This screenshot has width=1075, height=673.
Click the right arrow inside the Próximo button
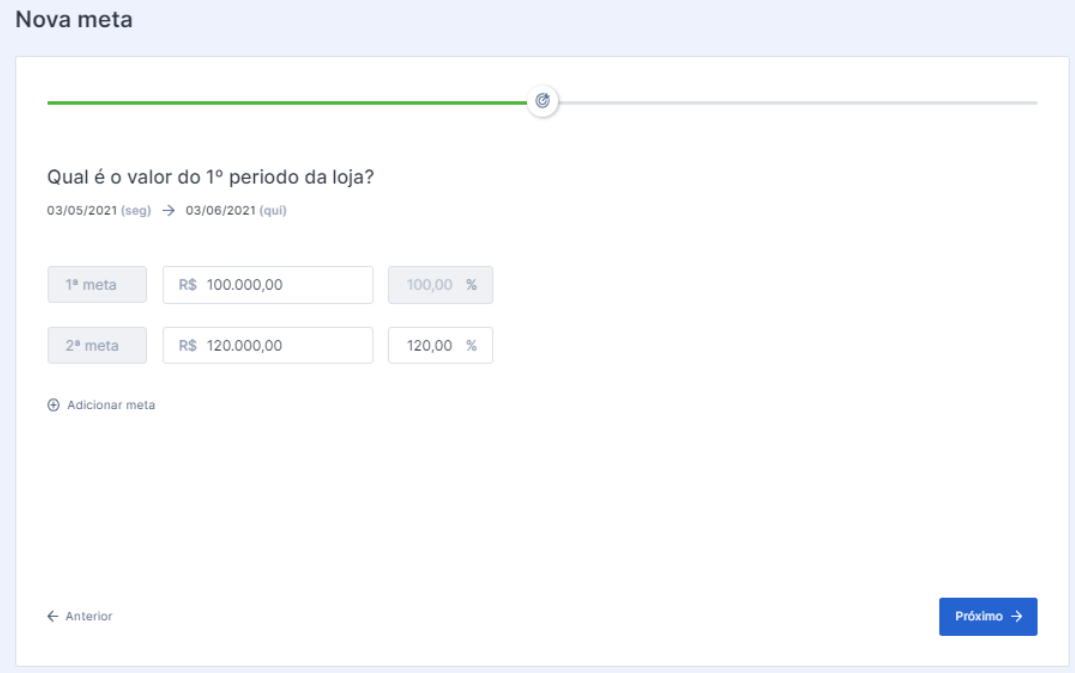coord(1017,617)
